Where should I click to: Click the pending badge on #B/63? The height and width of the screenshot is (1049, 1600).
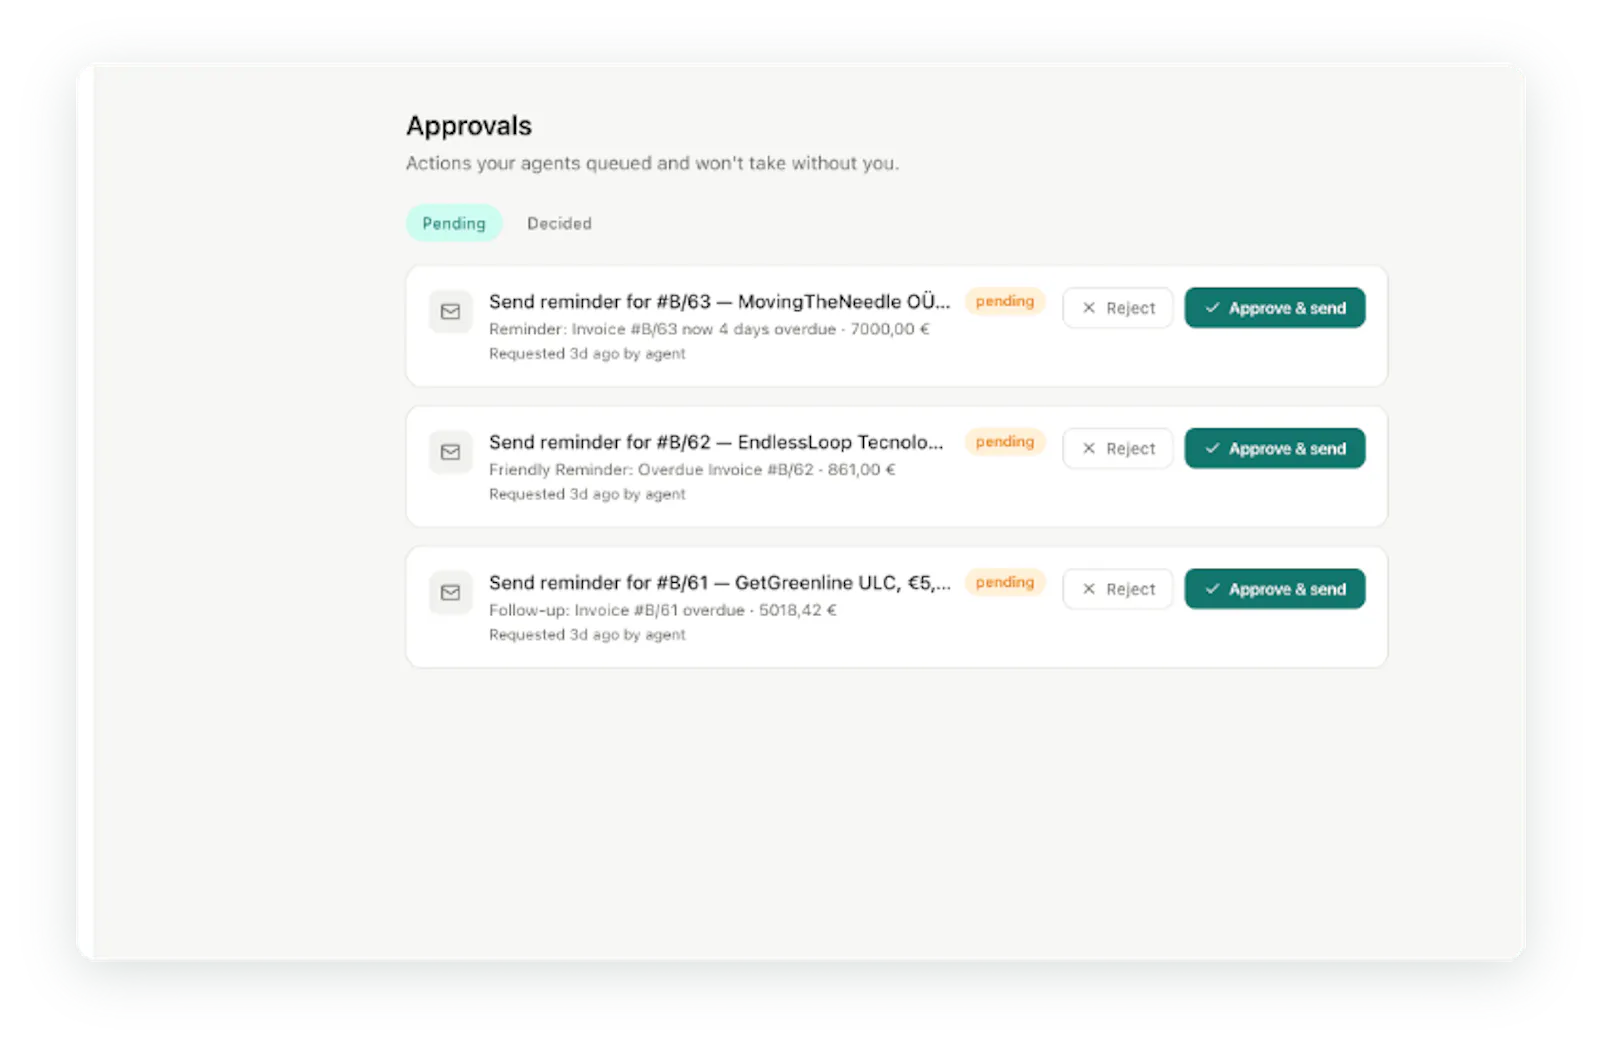pos(1005,301)
